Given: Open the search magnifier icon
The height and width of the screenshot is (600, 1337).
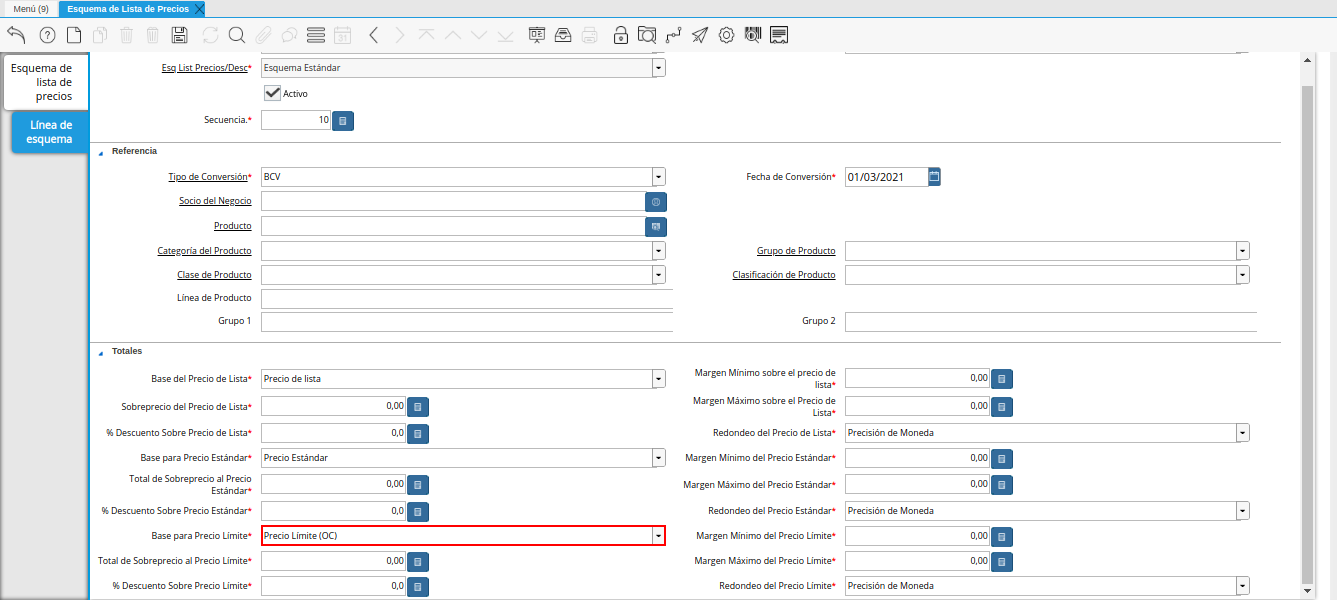Looking at the screenshot, I should pyautogui.click(x=237, y=35).
